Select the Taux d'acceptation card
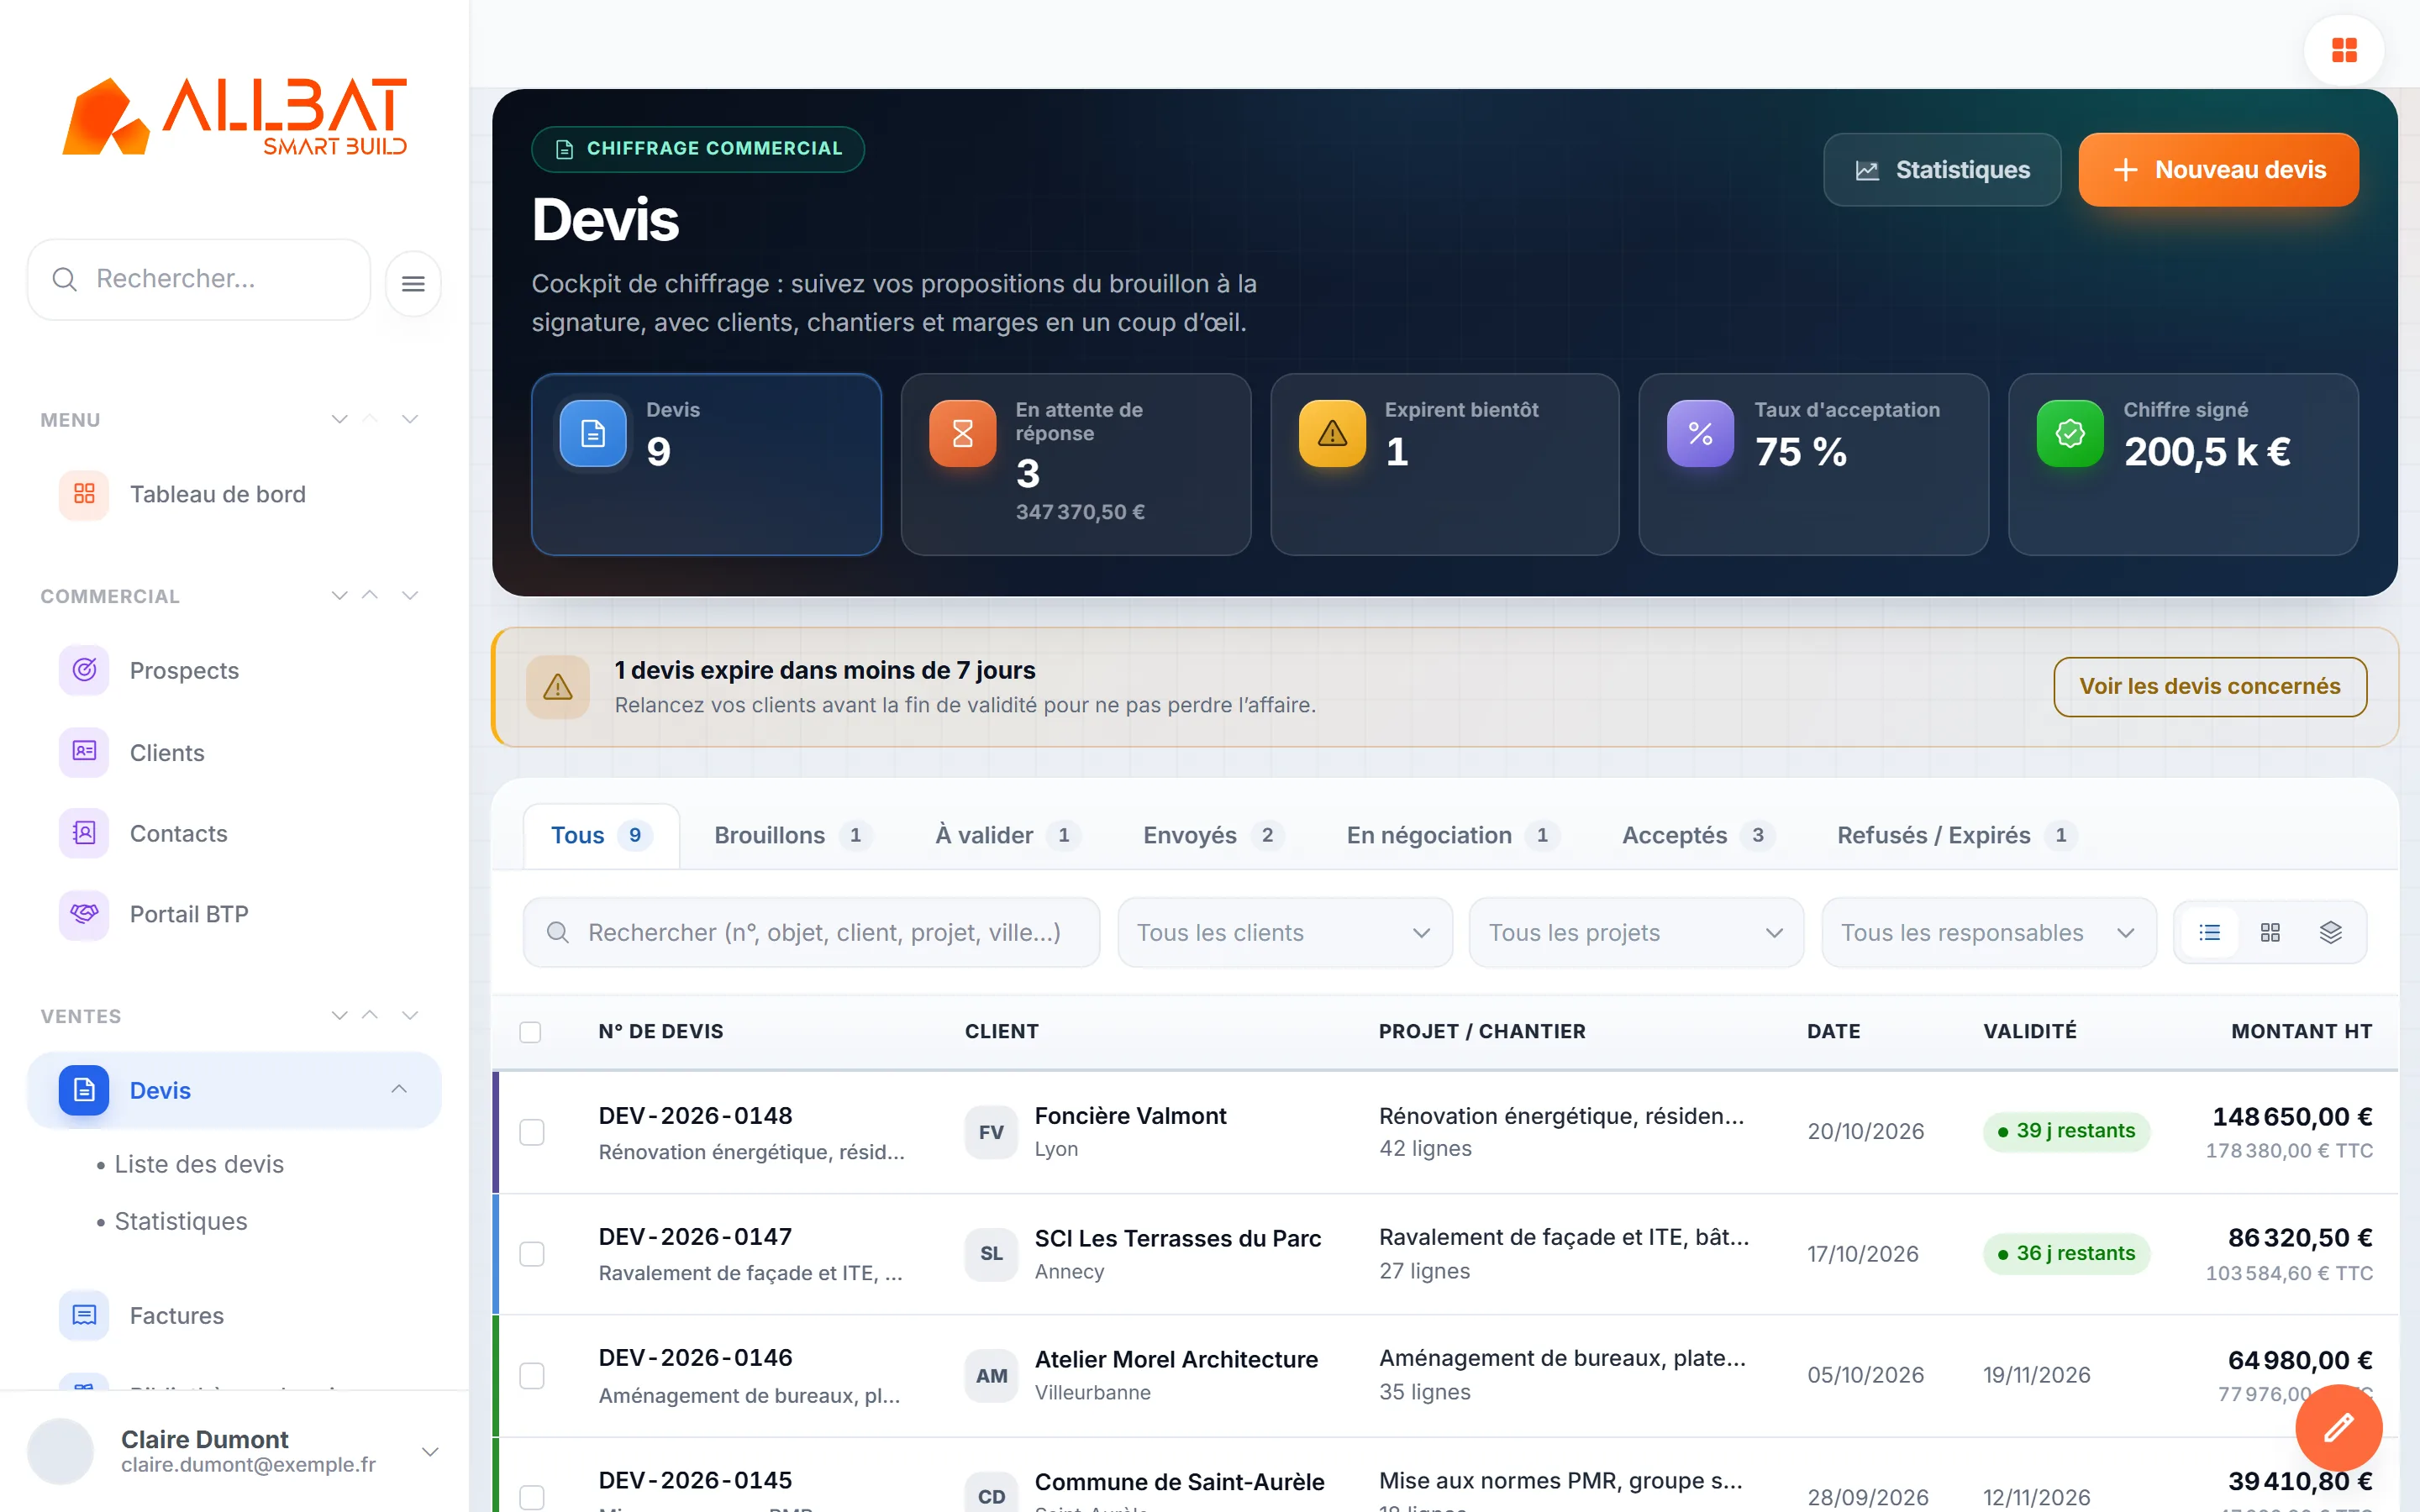 pos(1814,464)
